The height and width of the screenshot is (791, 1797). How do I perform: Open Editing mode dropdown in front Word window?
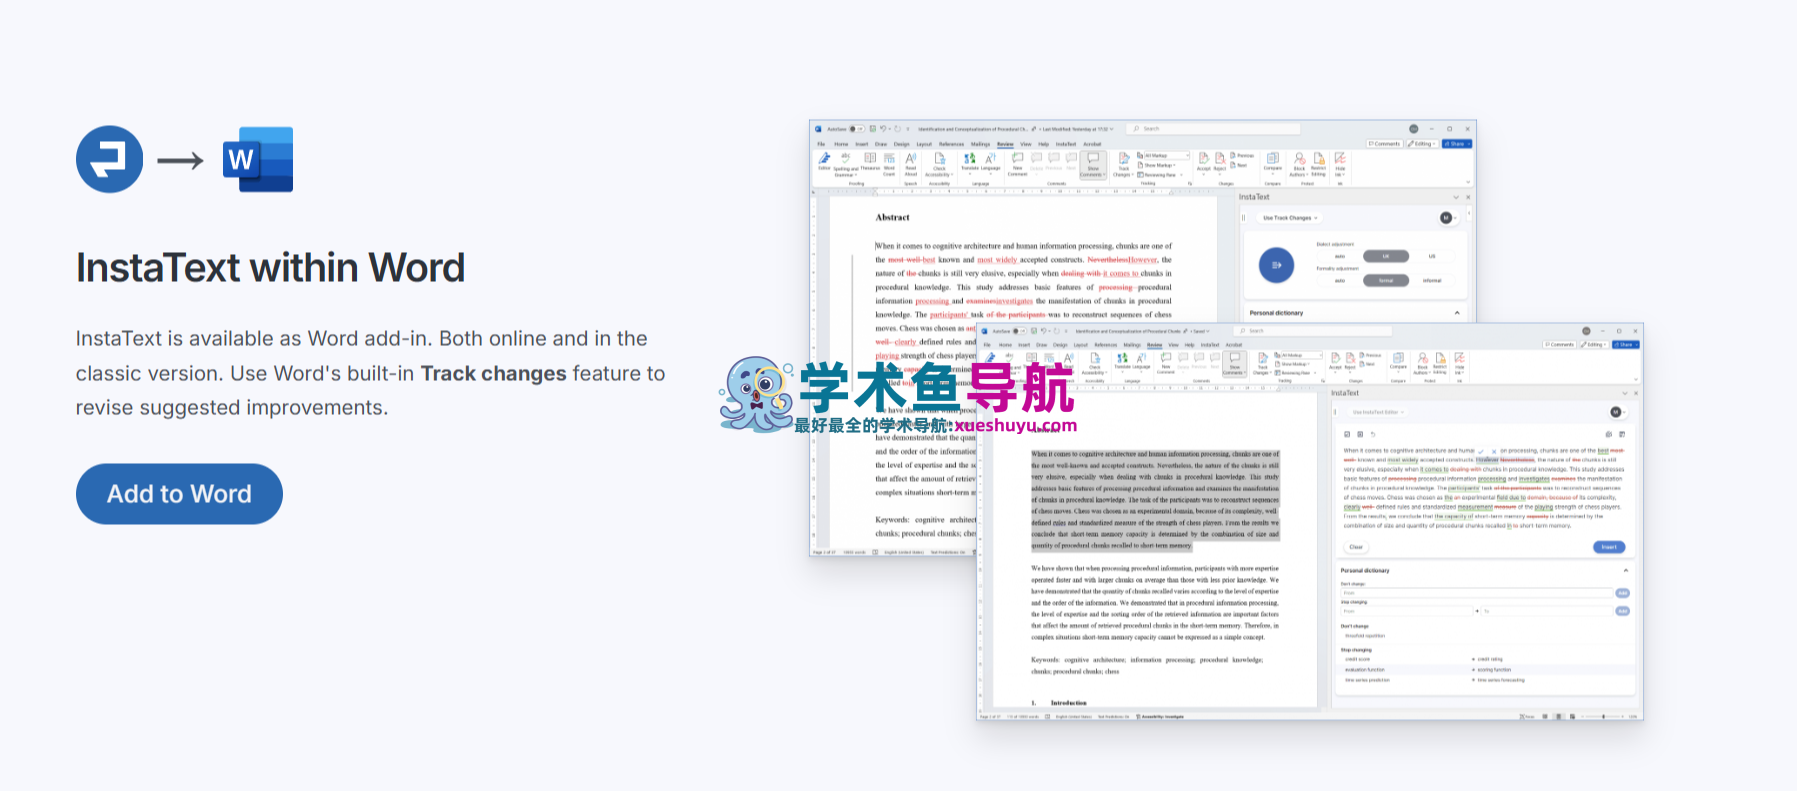[x=1594, y=345]
